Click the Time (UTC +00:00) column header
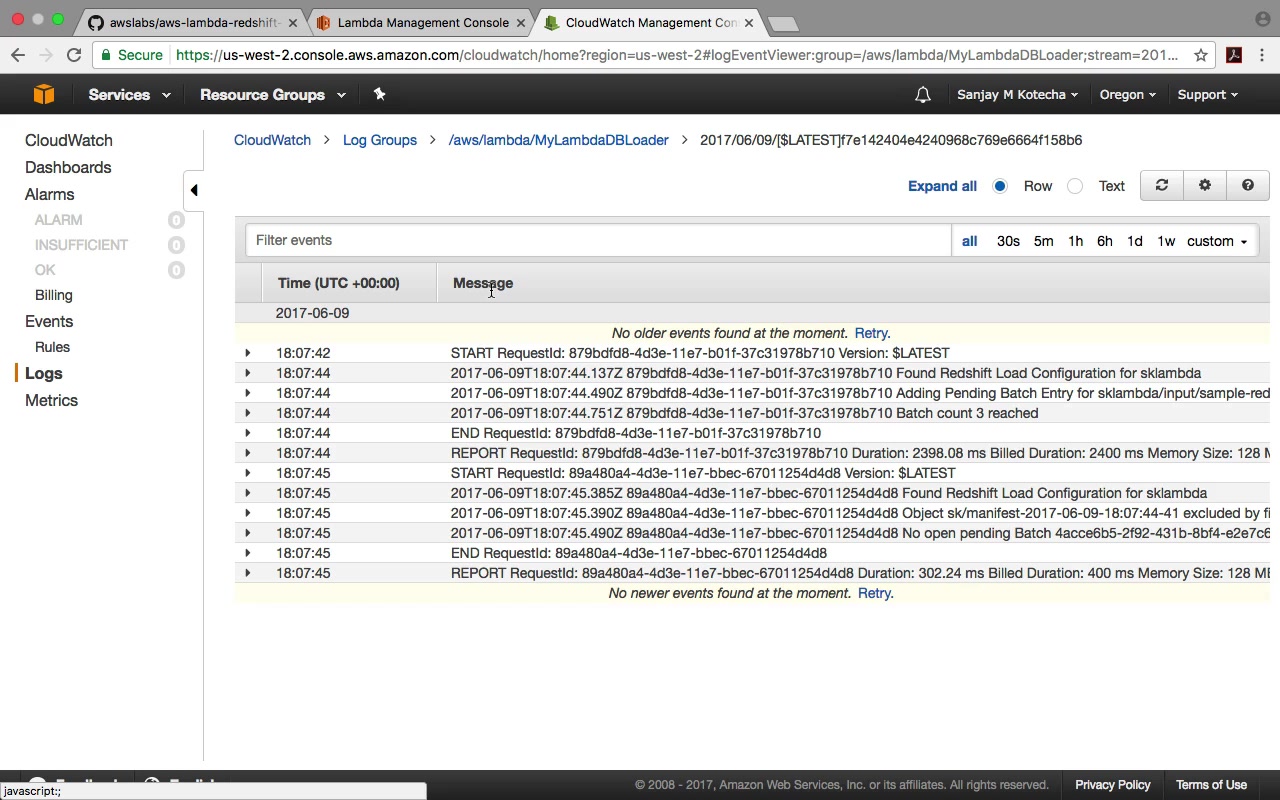The width and height of the screenshot is (1280, 800). click(x=338, y=283)
